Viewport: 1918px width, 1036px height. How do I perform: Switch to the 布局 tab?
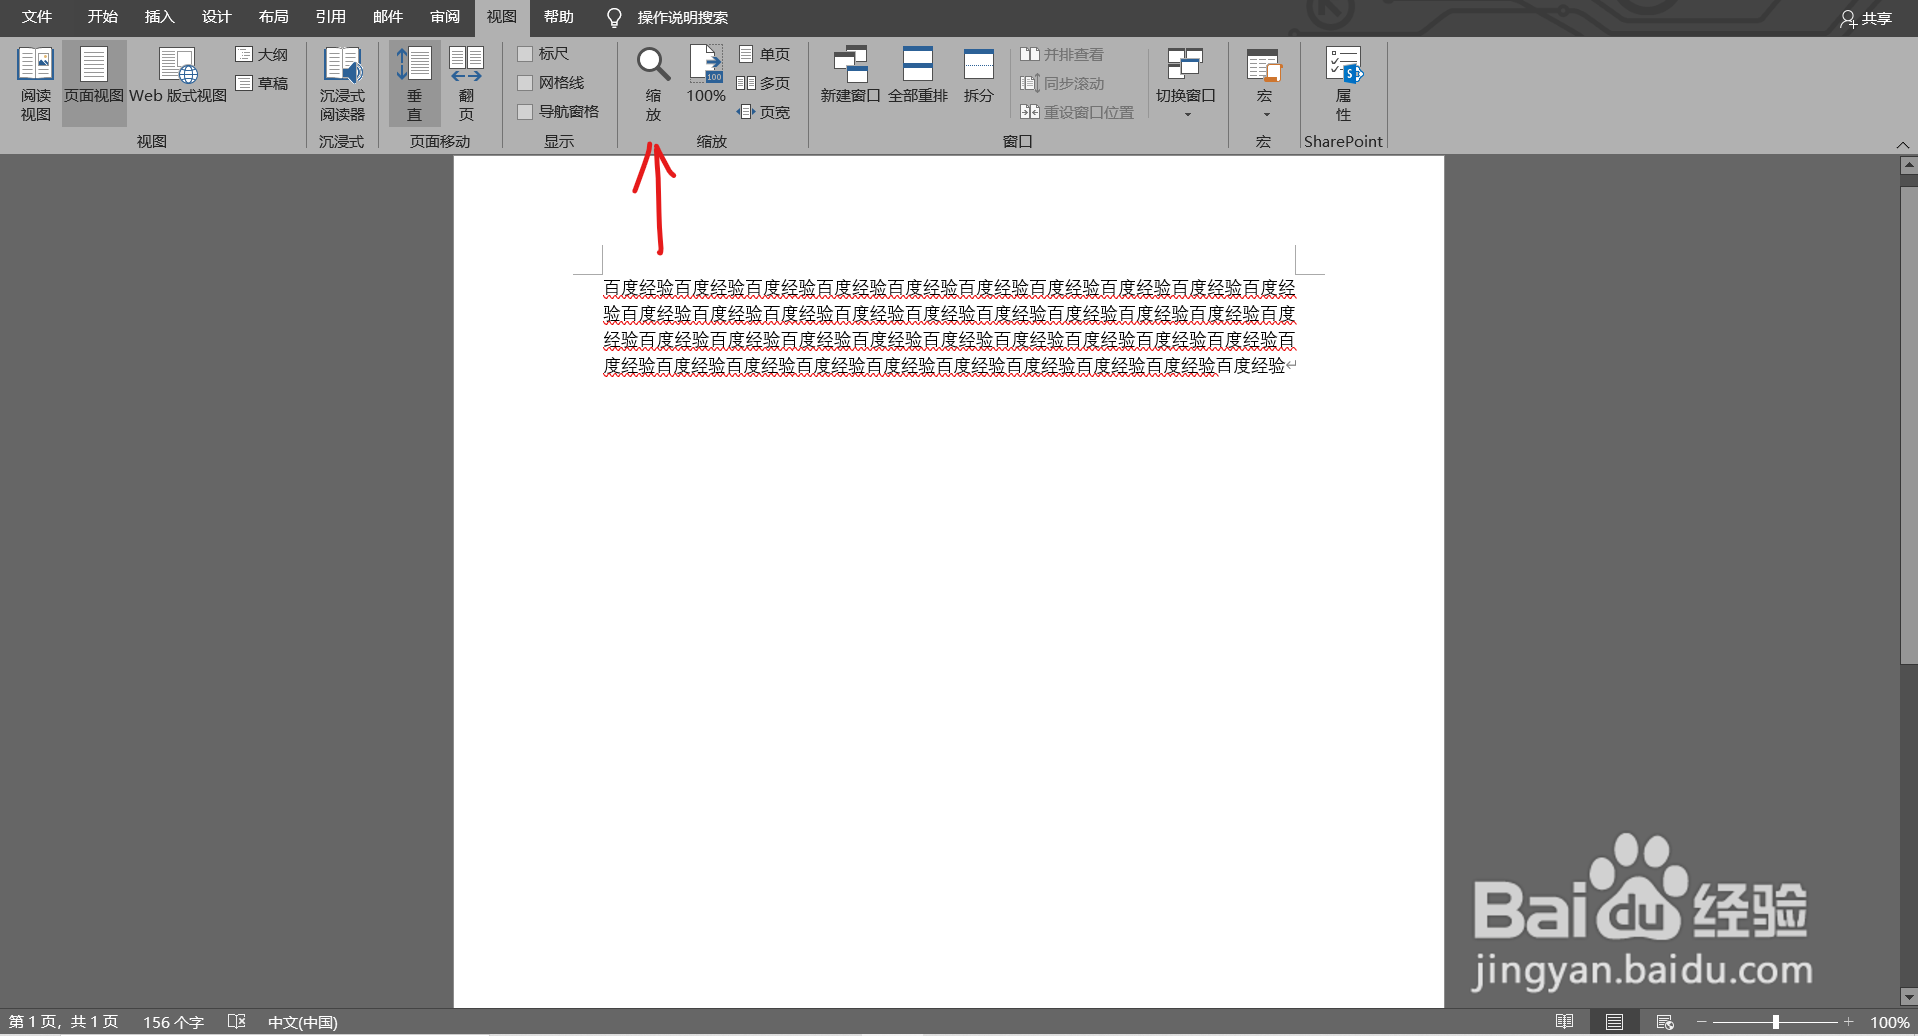[273, 17]
